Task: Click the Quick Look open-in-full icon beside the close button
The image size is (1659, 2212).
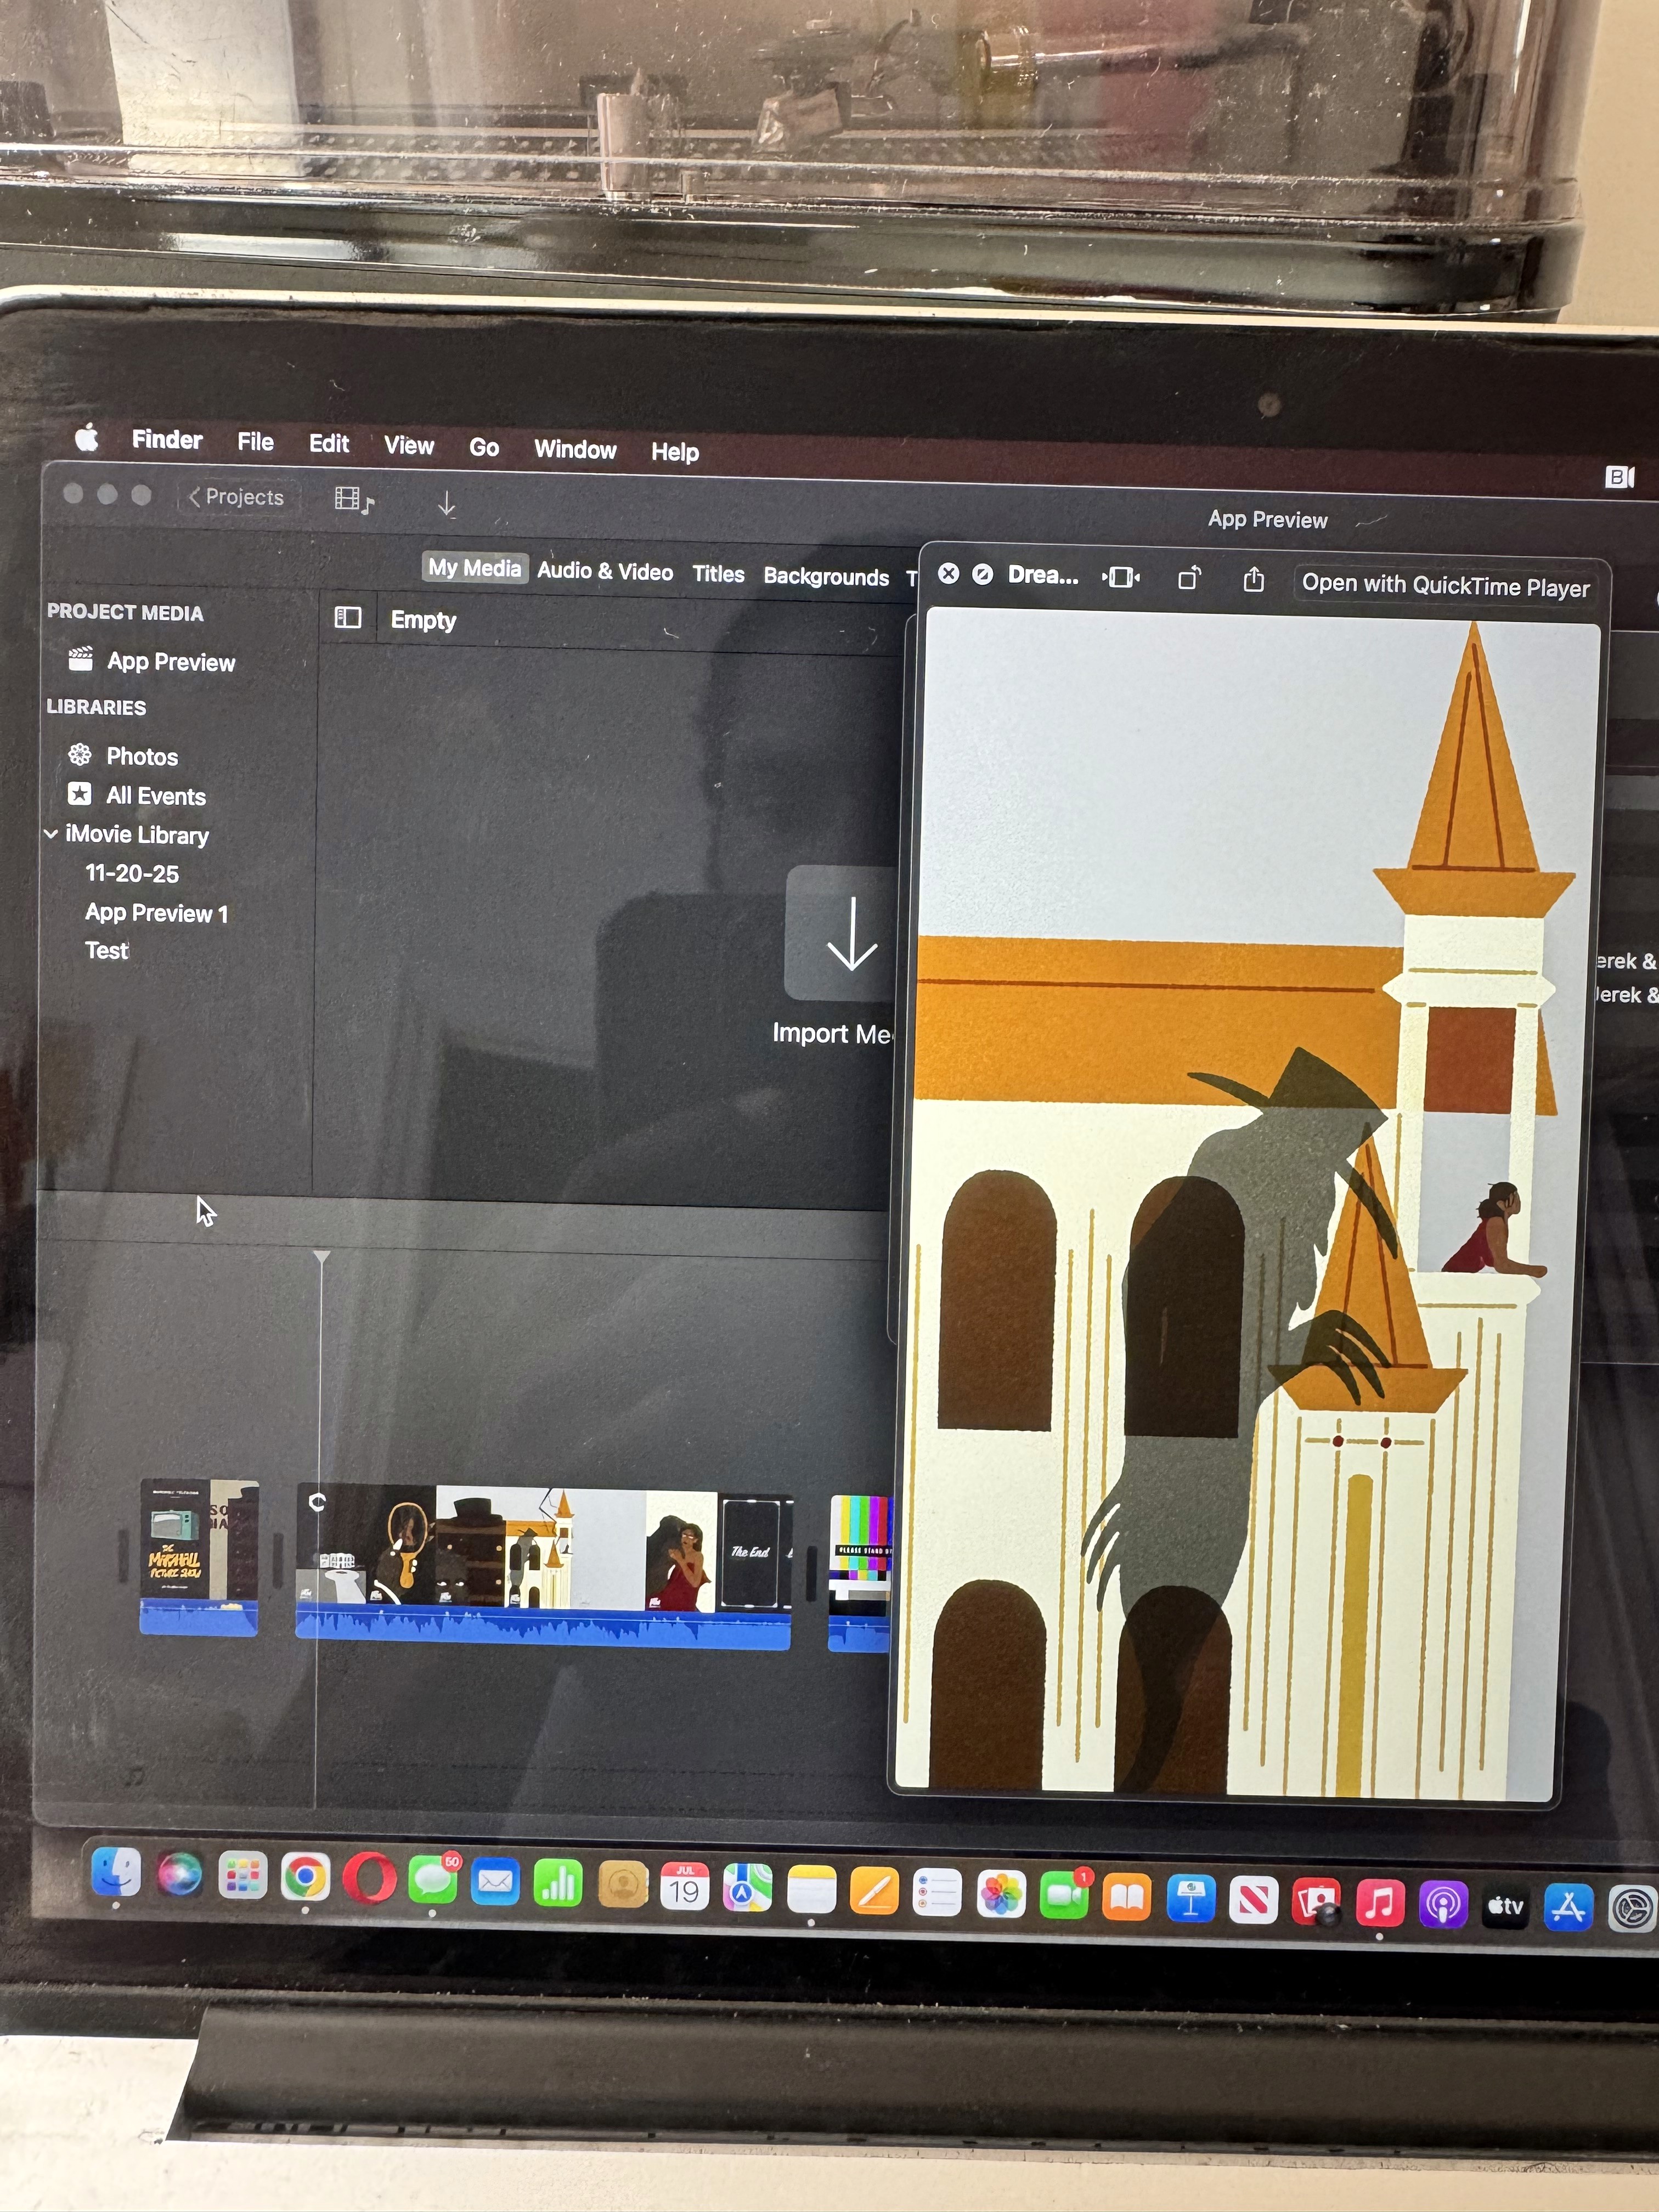Action: [983, 574]
